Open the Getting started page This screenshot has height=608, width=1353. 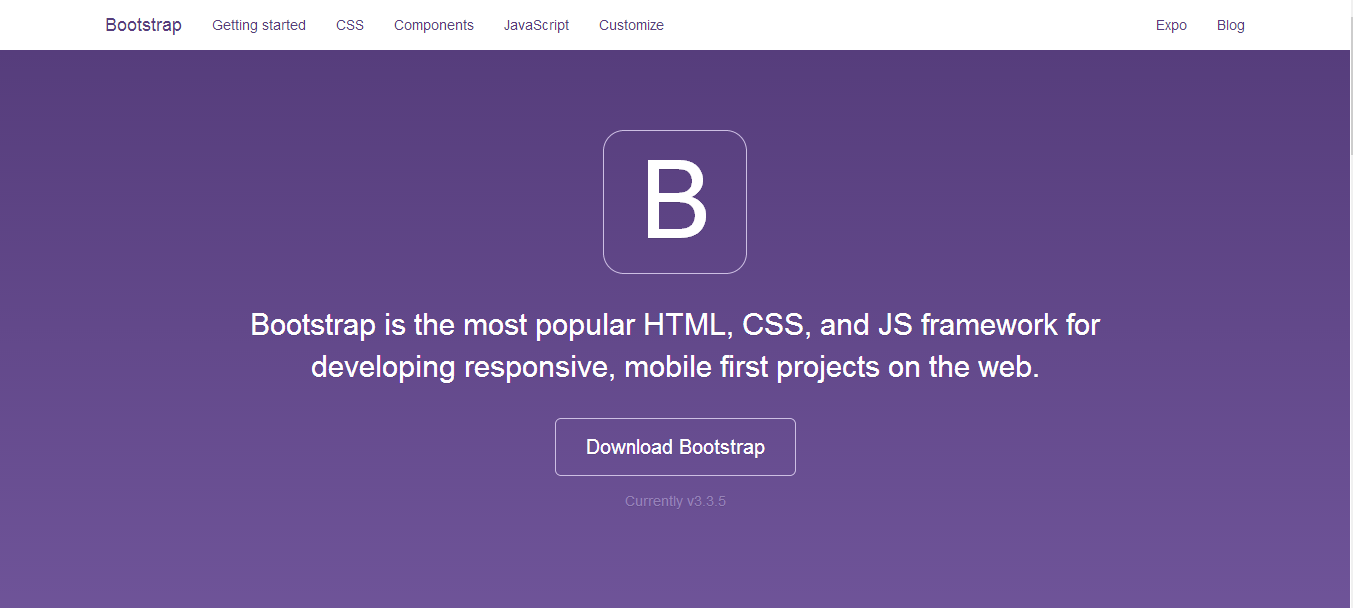click(258, 25)
